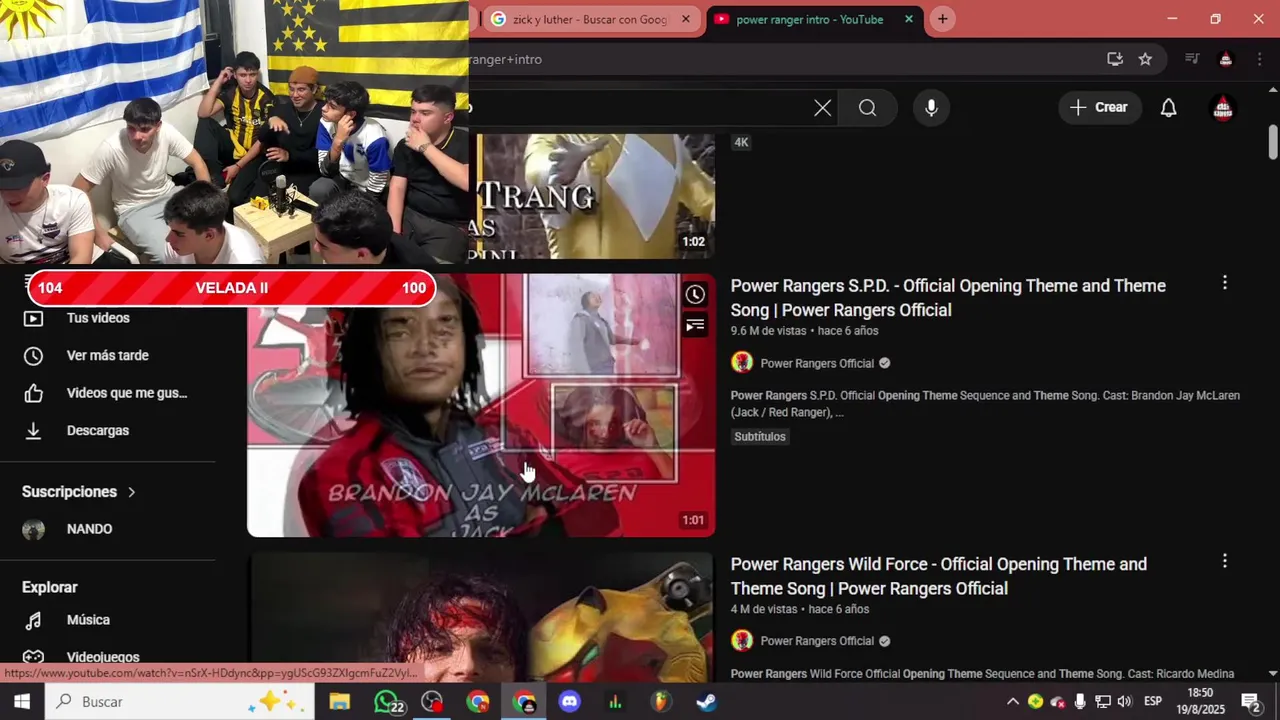Open the Chrome media controls icon
The height and width of the screenshot is (720, 1280).
(x=1192, y=59)
